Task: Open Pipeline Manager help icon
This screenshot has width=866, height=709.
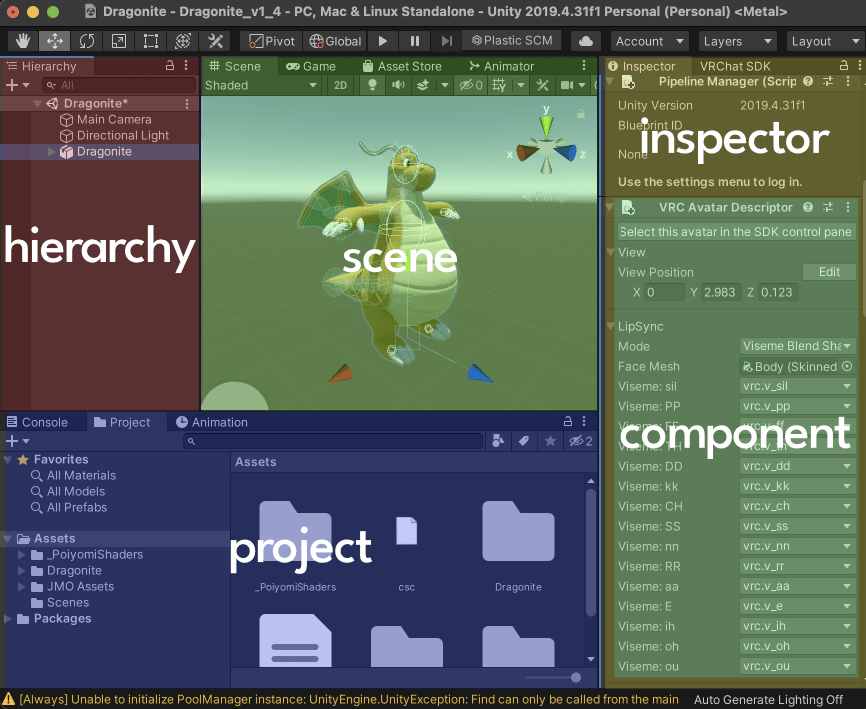Action: 808,82
